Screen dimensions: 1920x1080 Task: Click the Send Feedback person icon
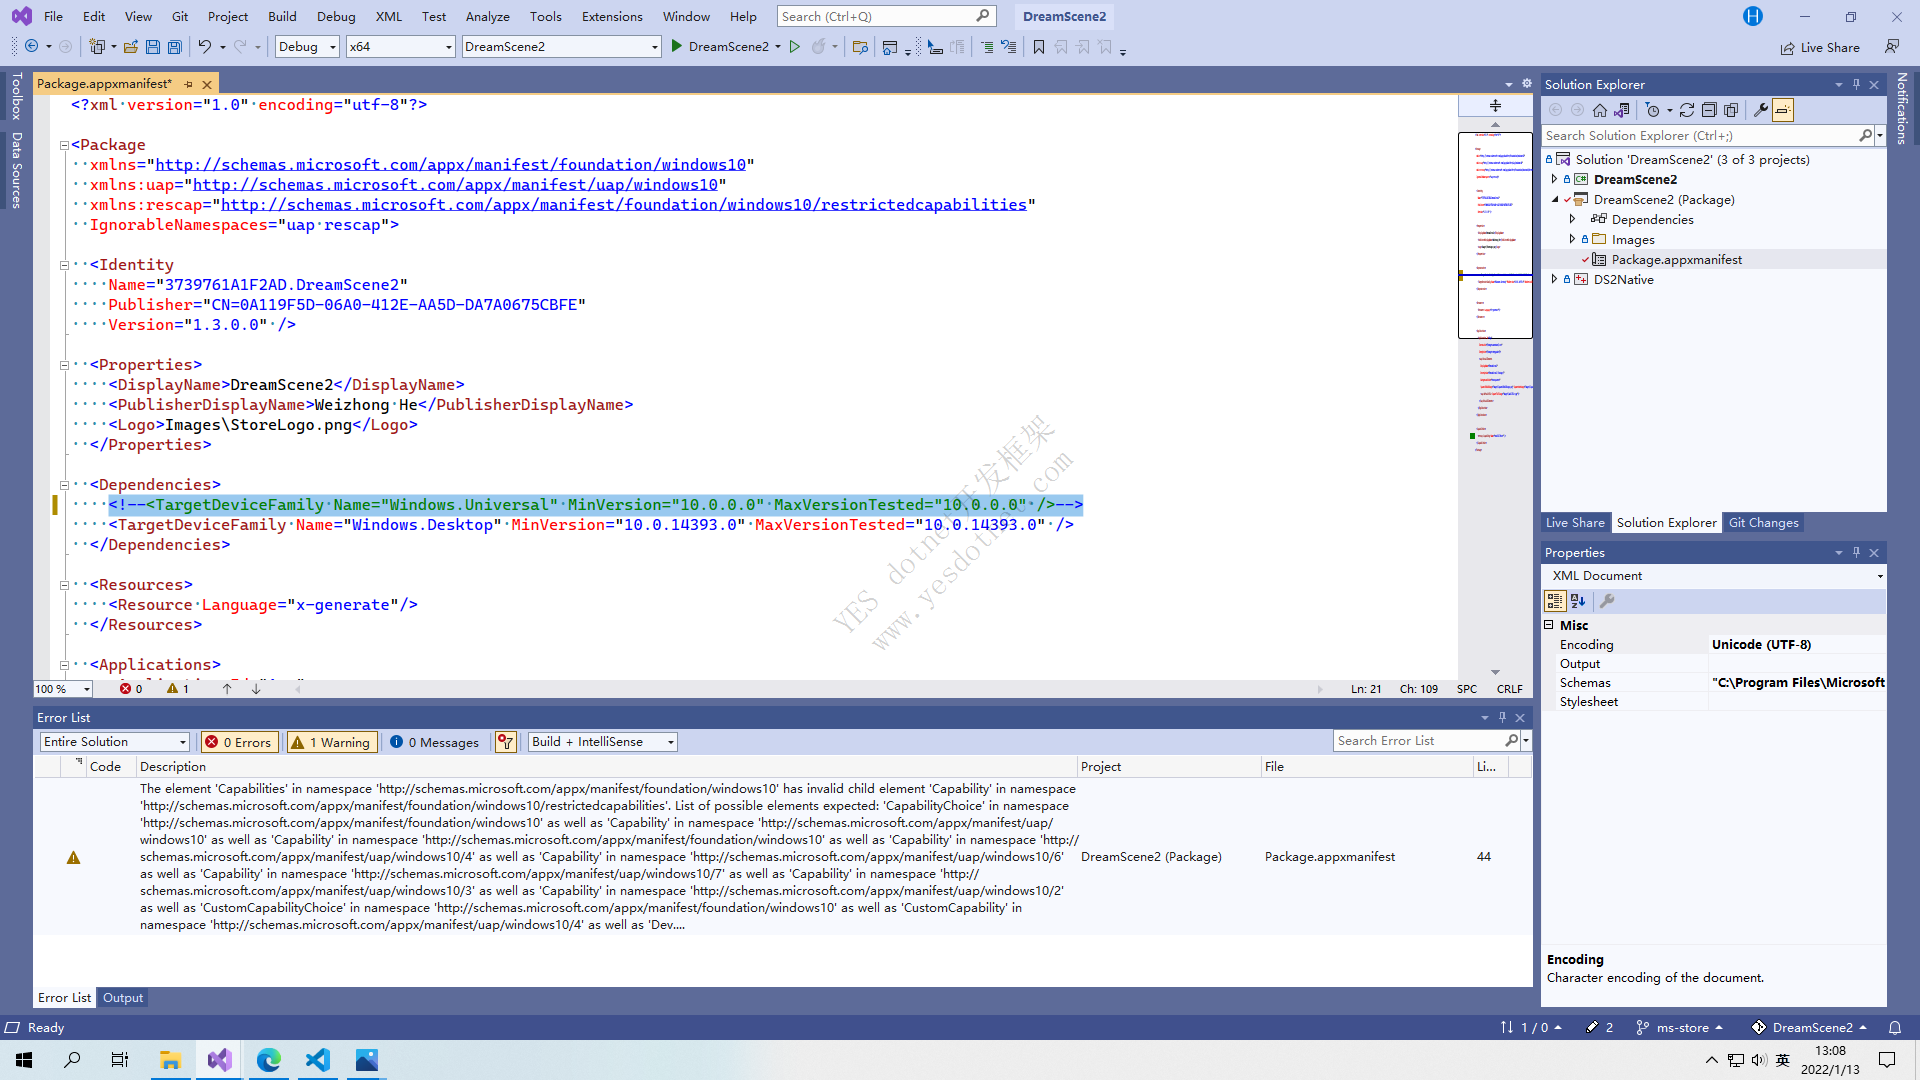coord(1892,47)
